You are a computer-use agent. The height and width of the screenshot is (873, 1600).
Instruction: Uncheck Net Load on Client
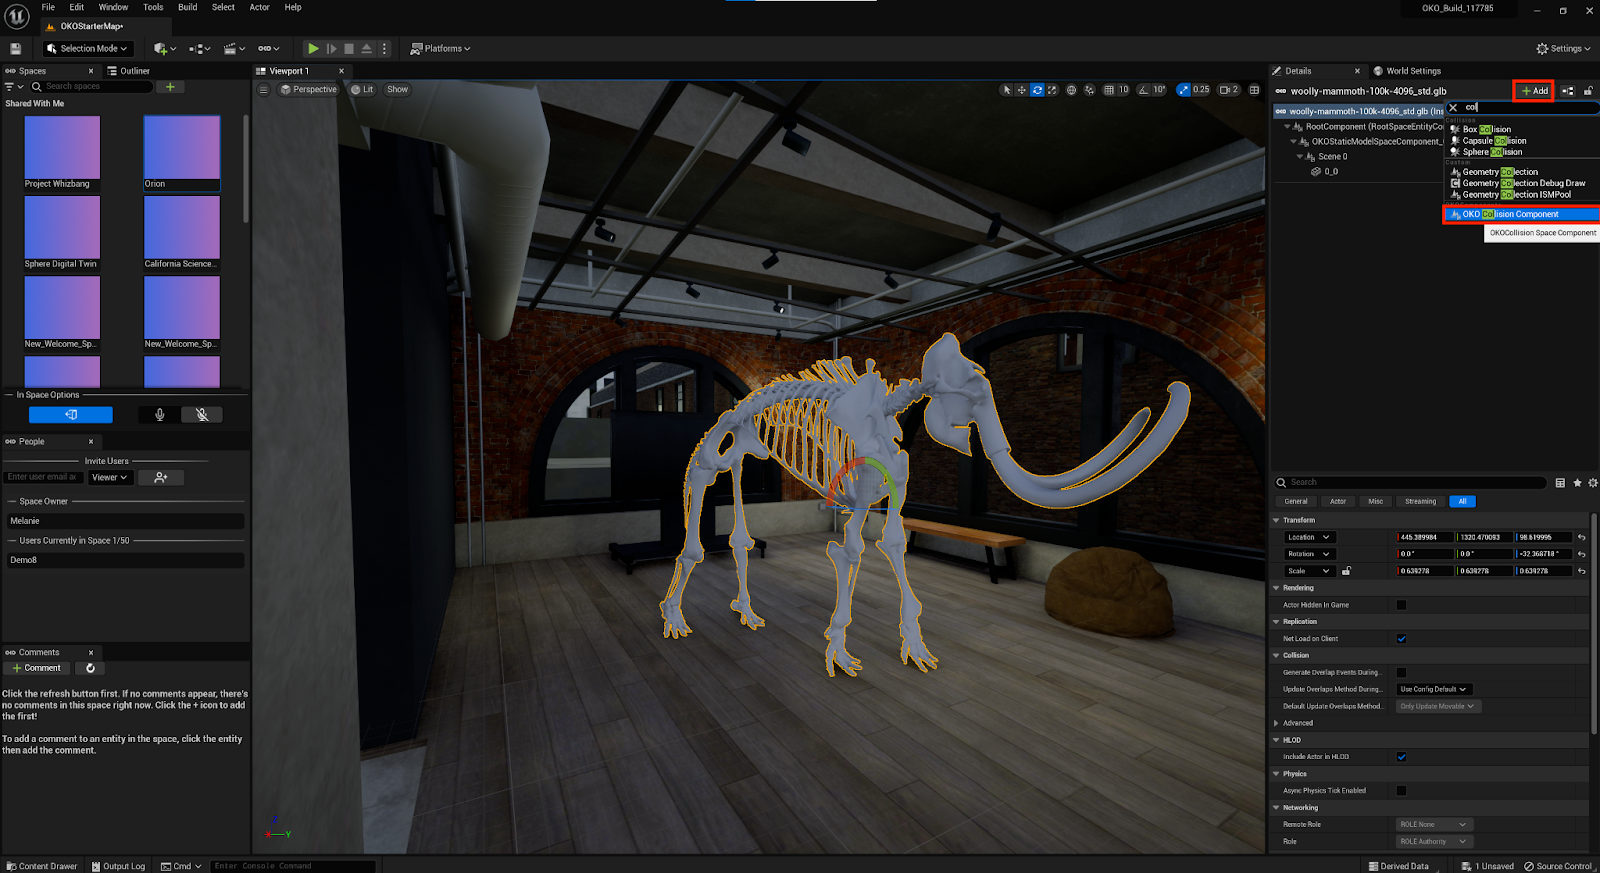pyautogui.click(x=1401, y=639)
